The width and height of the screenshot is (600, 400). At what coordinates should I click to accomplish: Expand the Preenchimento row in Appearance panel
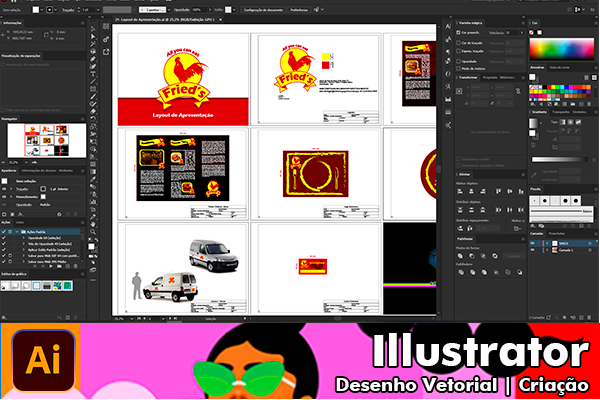11,197
